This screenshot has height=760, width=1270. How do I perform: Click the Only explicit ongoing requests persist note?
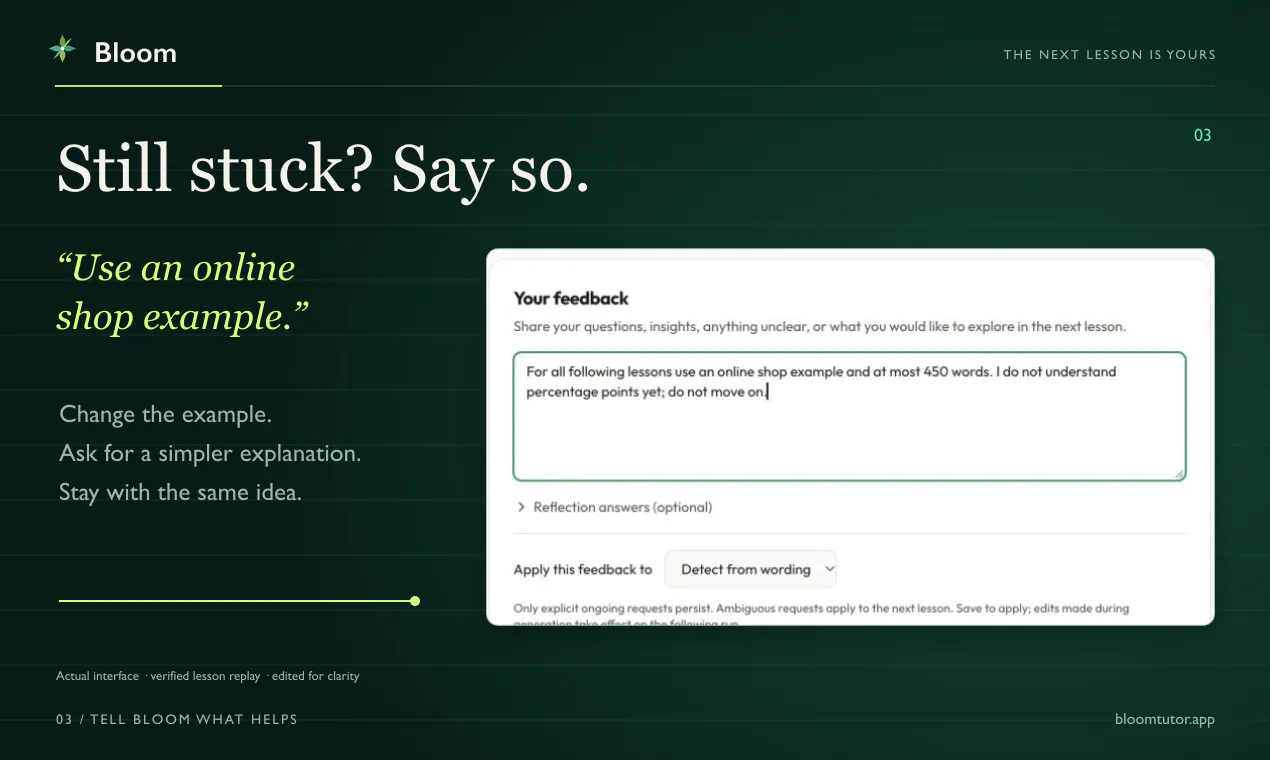pos(821,615)
